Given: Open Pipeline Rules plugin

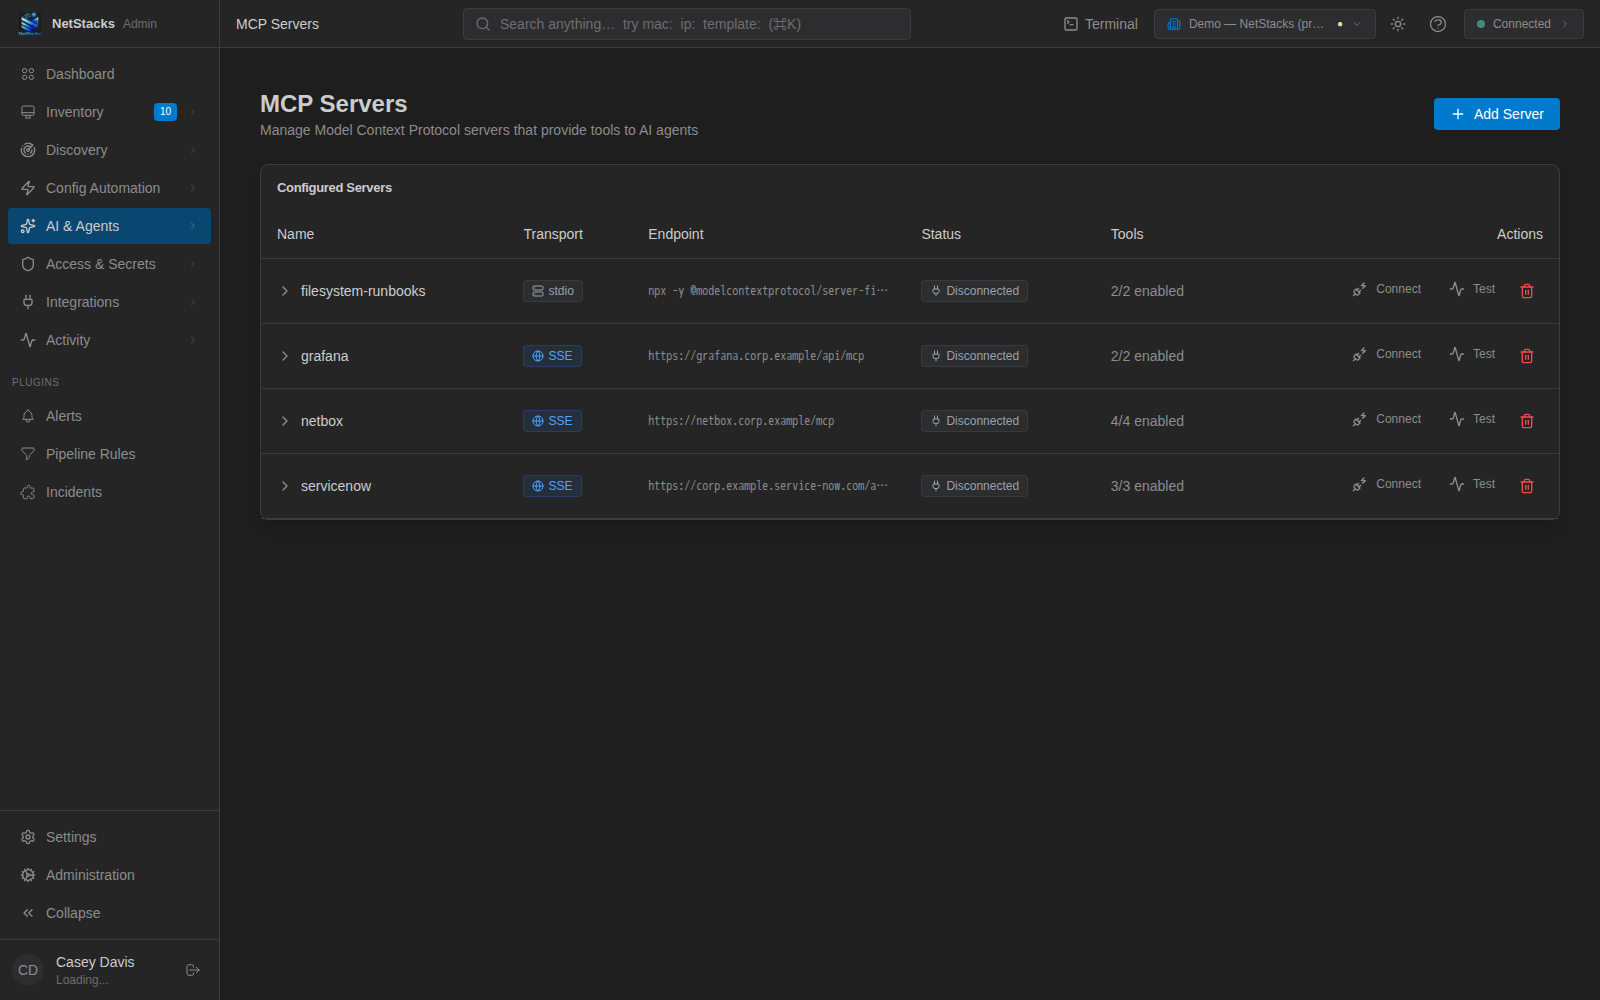Looking at the screenshot, I should click(109, 454).
